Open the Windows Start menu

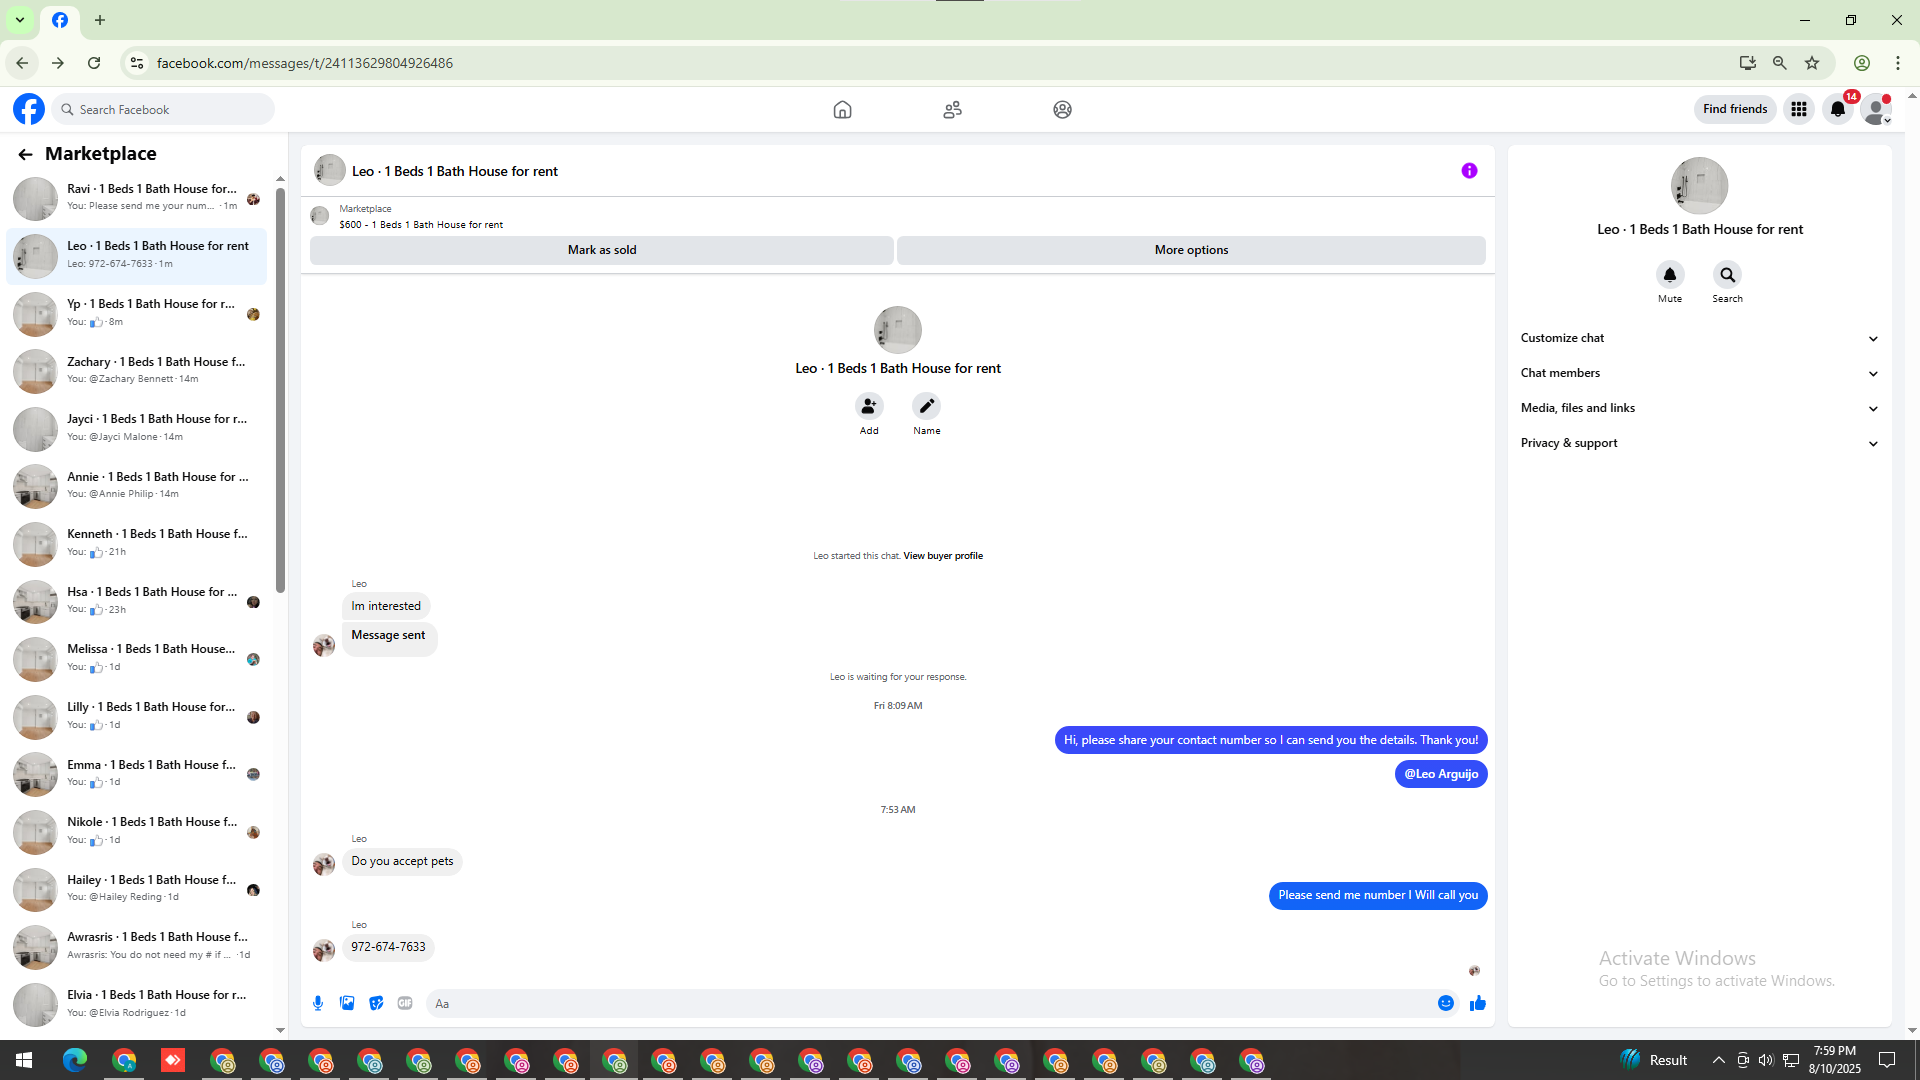click(x=24, y=1060)
